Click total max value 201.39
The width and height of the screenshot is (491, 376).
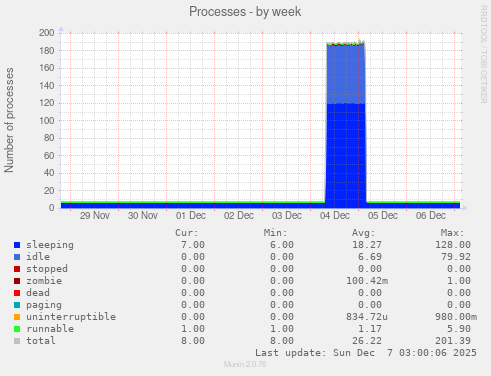tap(453, 341)
